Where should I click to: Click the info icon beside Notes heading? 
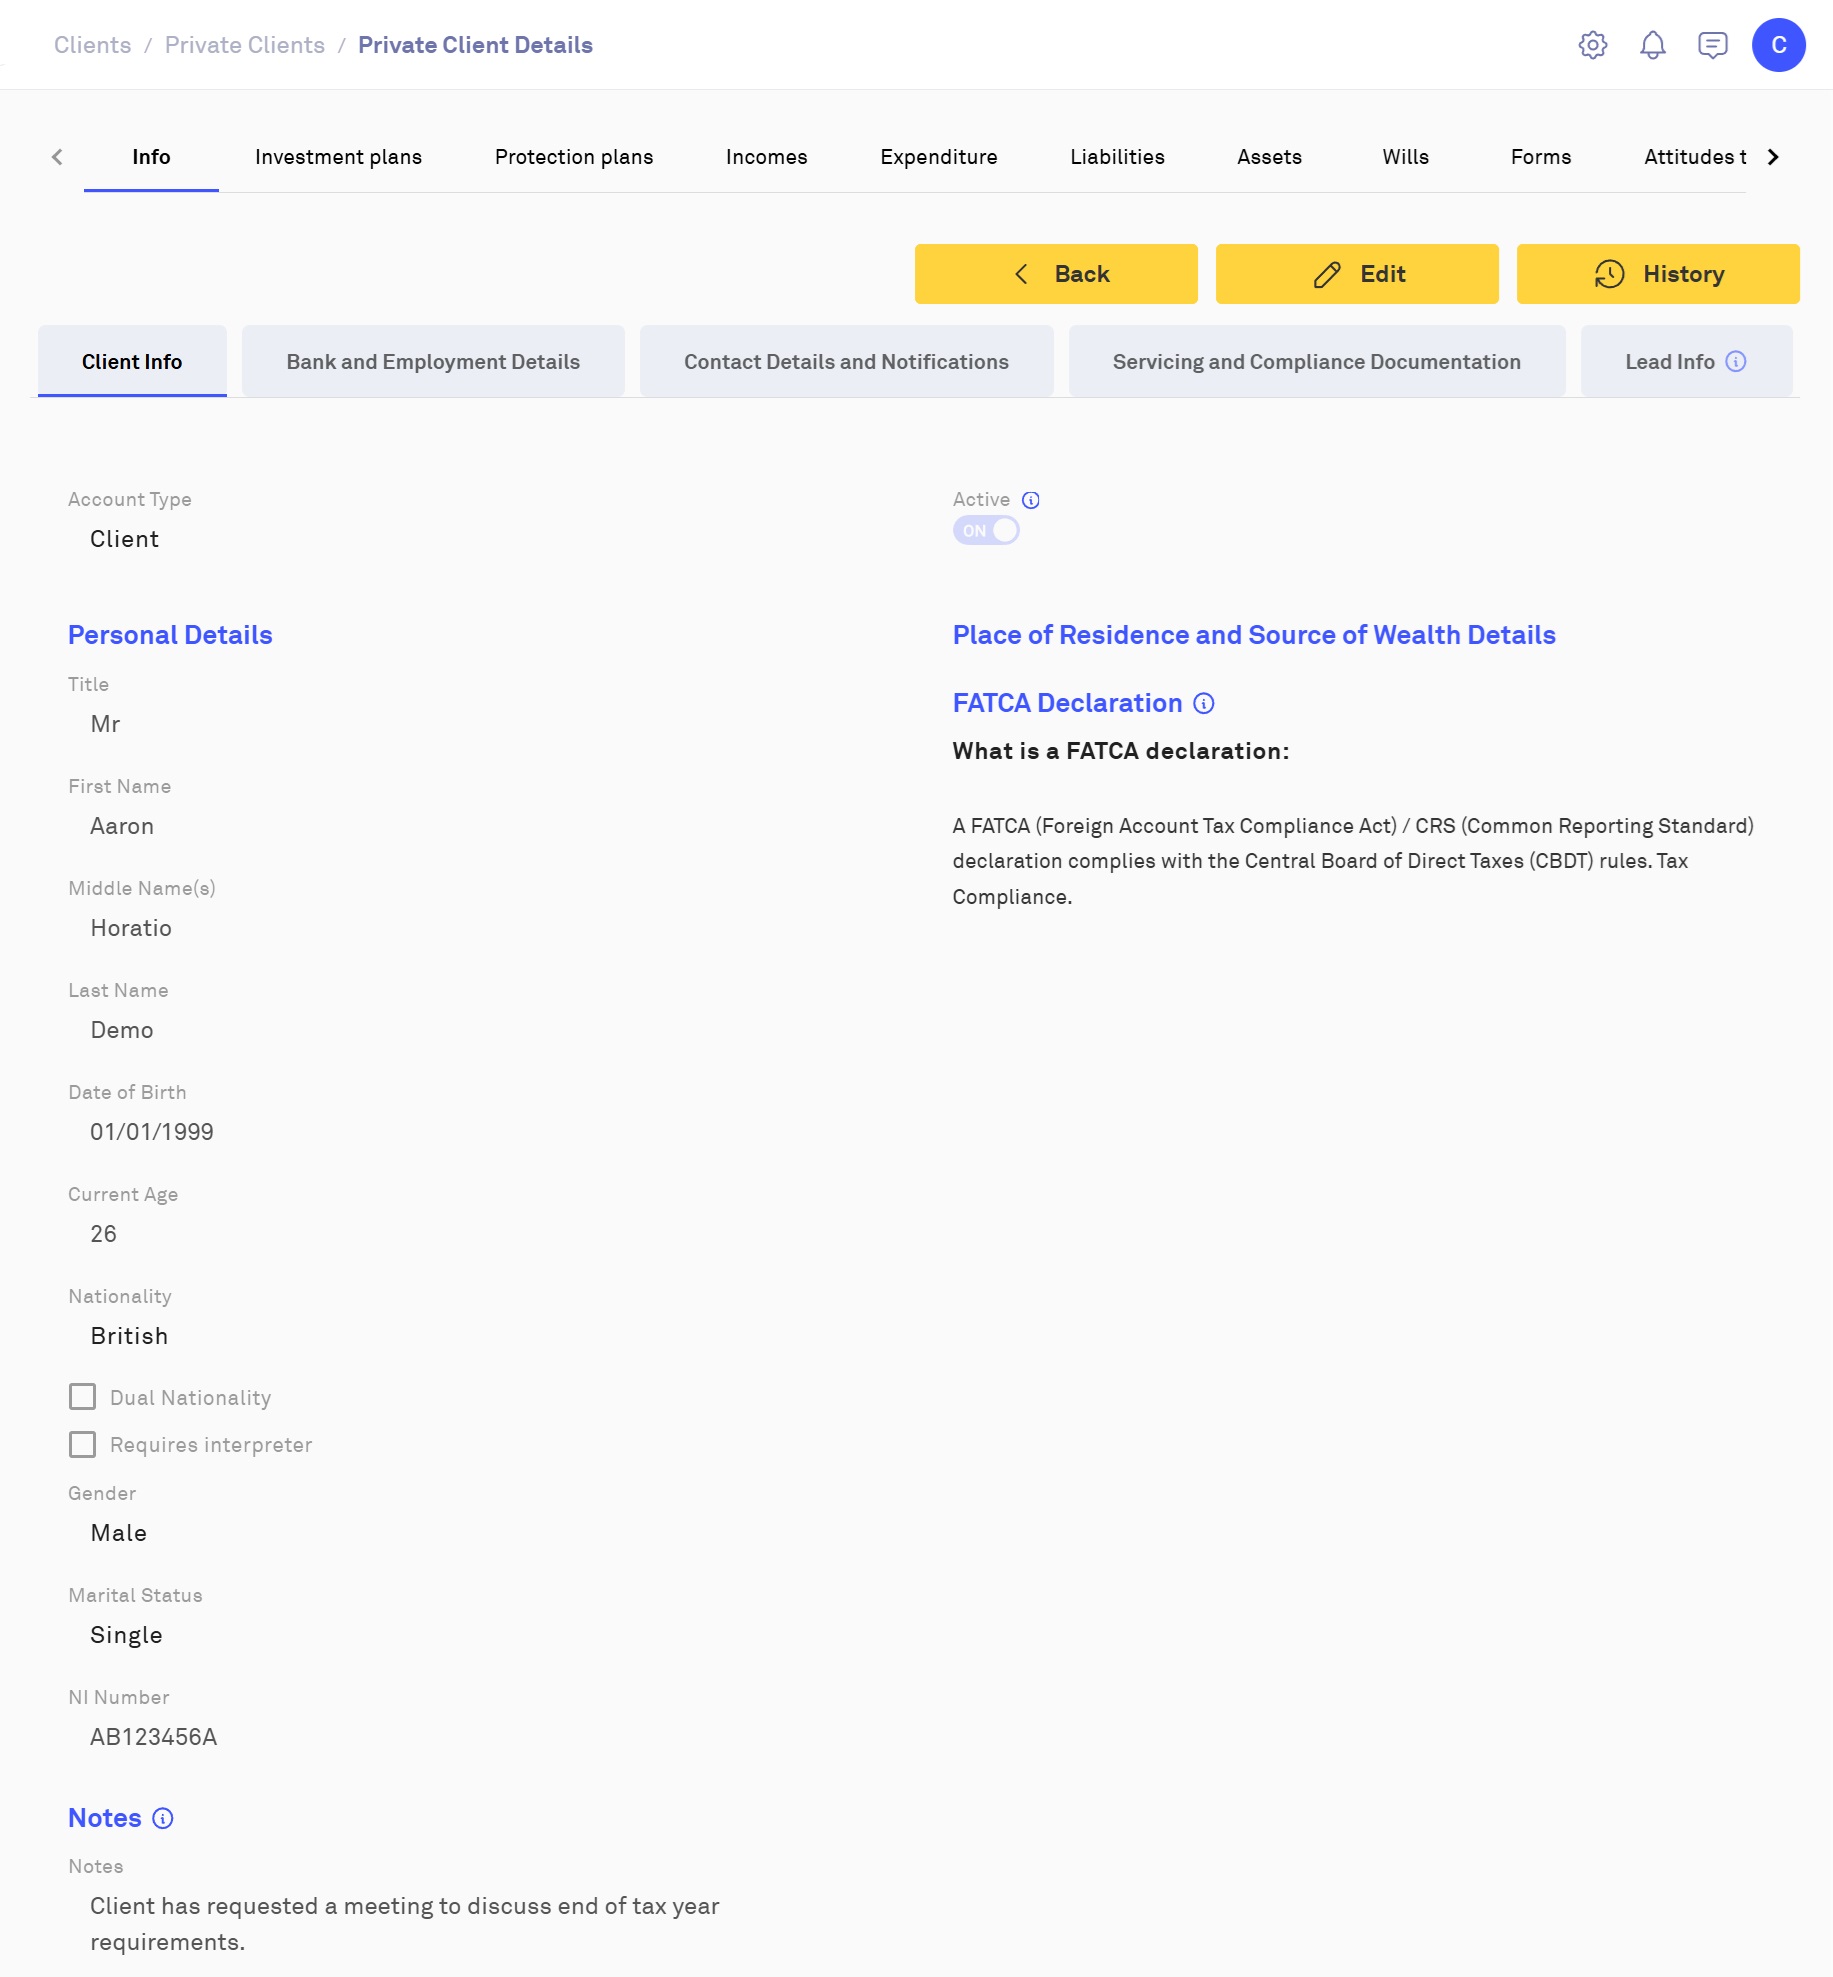click(163, 1819)
